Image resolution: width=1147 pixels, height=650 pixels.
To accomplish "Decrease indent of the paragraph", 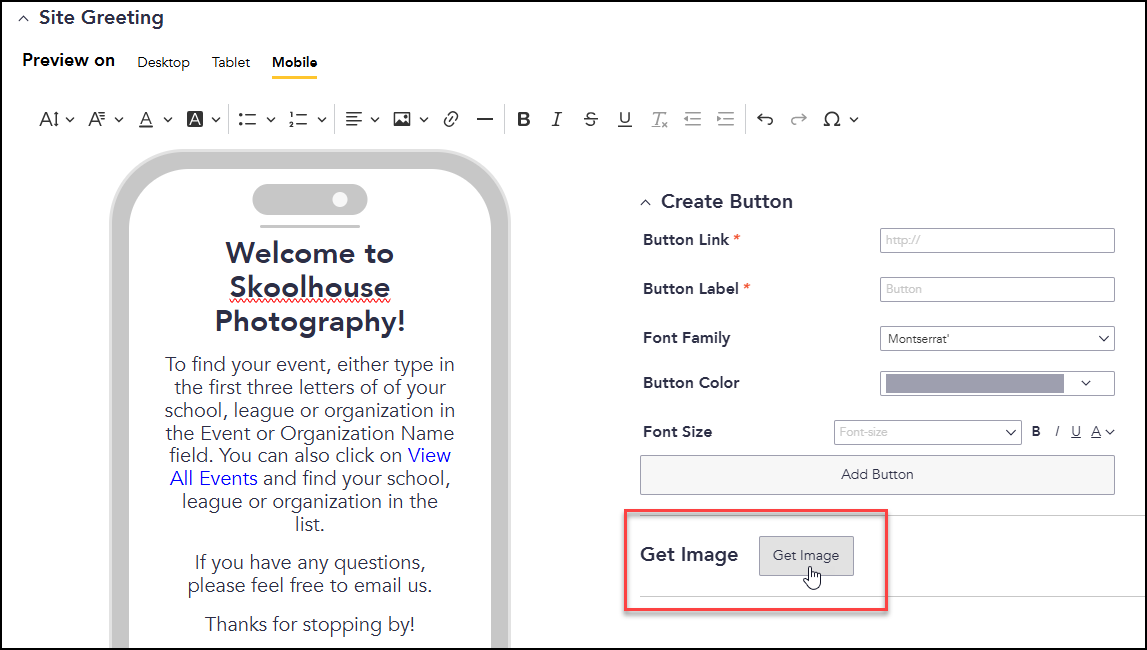I will pos(693,119).
